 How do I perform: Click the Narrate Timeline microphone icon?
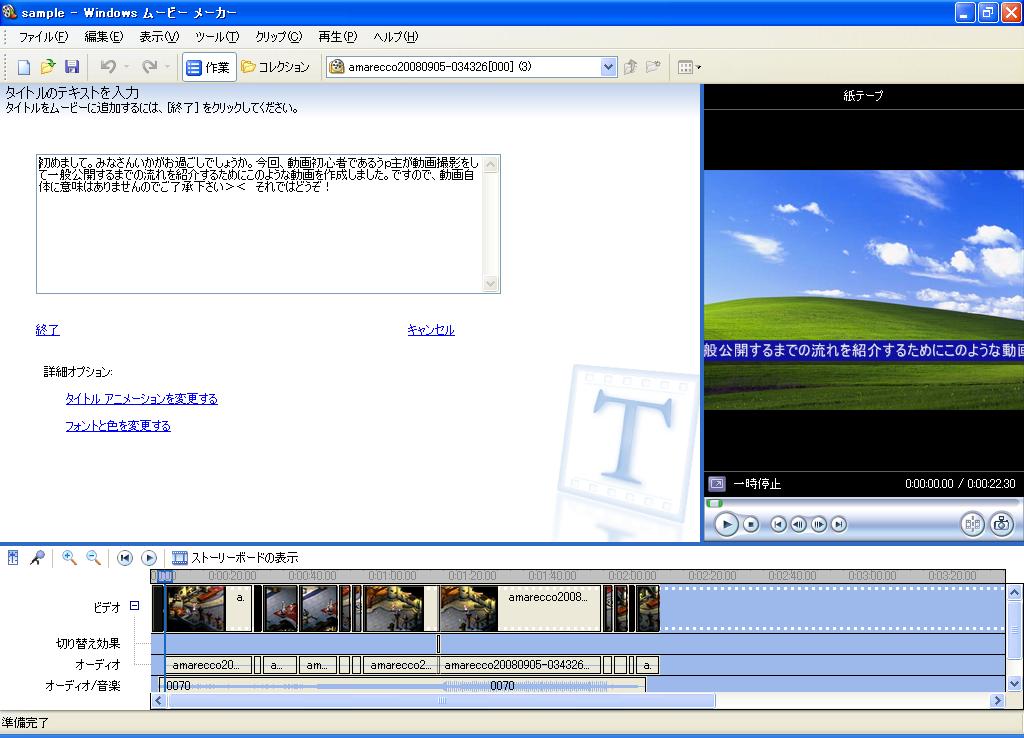point(37,558)
